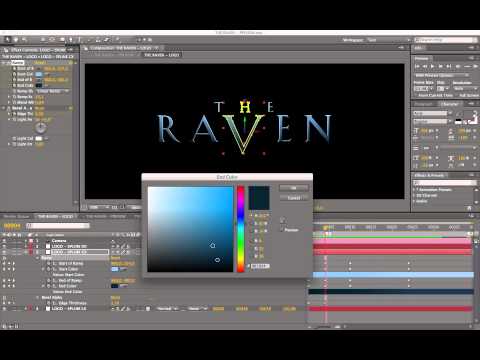The width and height of the screenshot is (480, 360).
Task: Click THE RAVEN - LOGO breadcrumb in viewer
Action: point(162,55)
